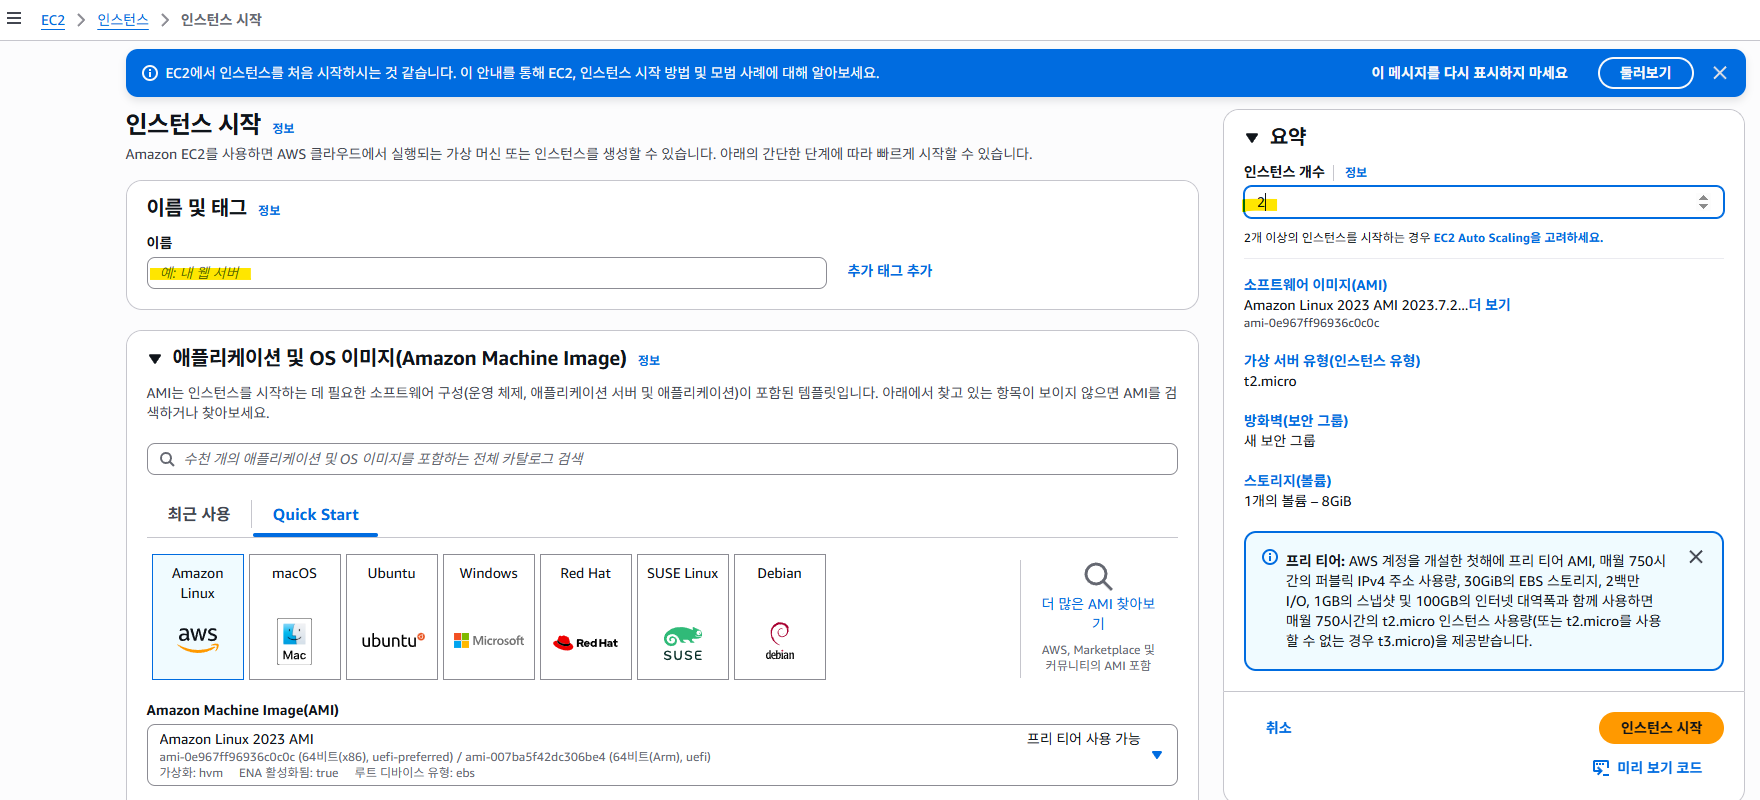Open 정보 link beside 인스턴스 개수
Viewport: 1760px width, 800px height.
pos(1356,173)
